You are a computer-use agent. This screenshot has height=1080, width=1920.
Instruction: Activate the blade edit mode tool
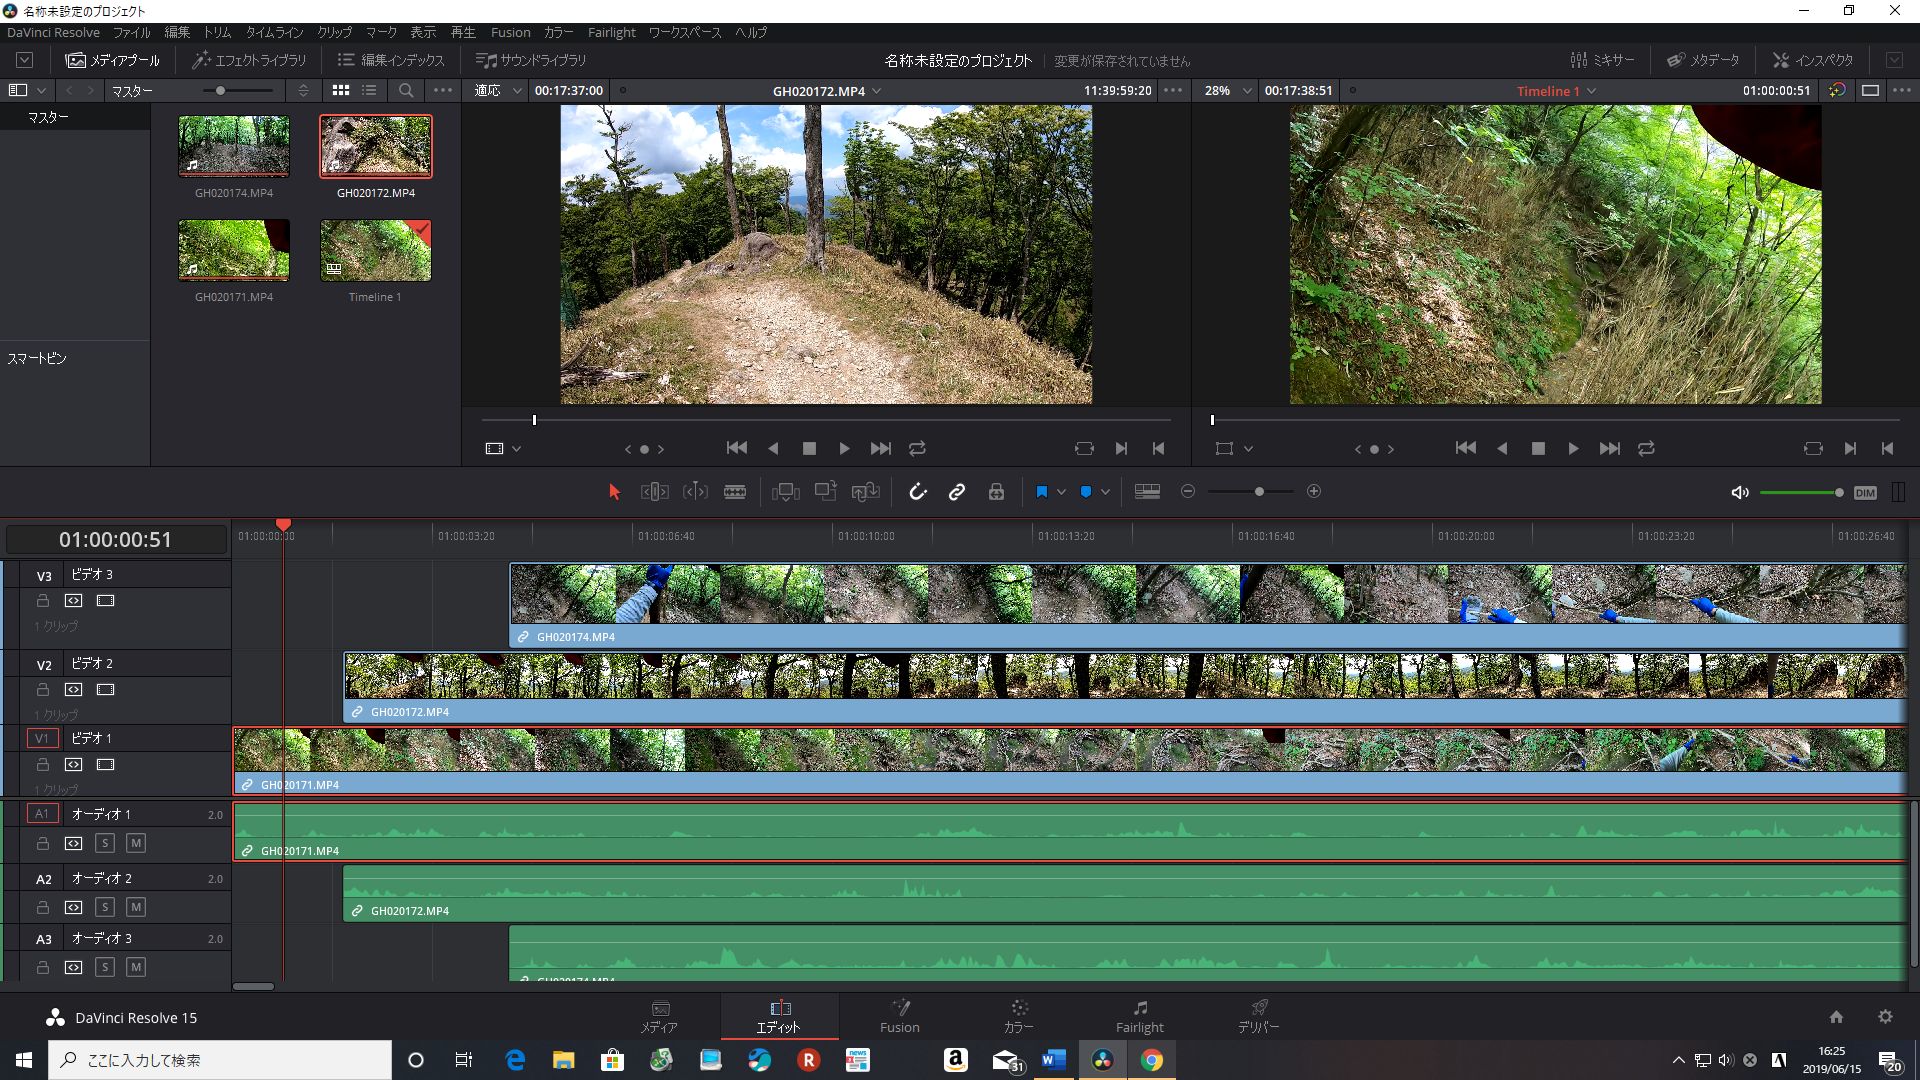point(735,492)
